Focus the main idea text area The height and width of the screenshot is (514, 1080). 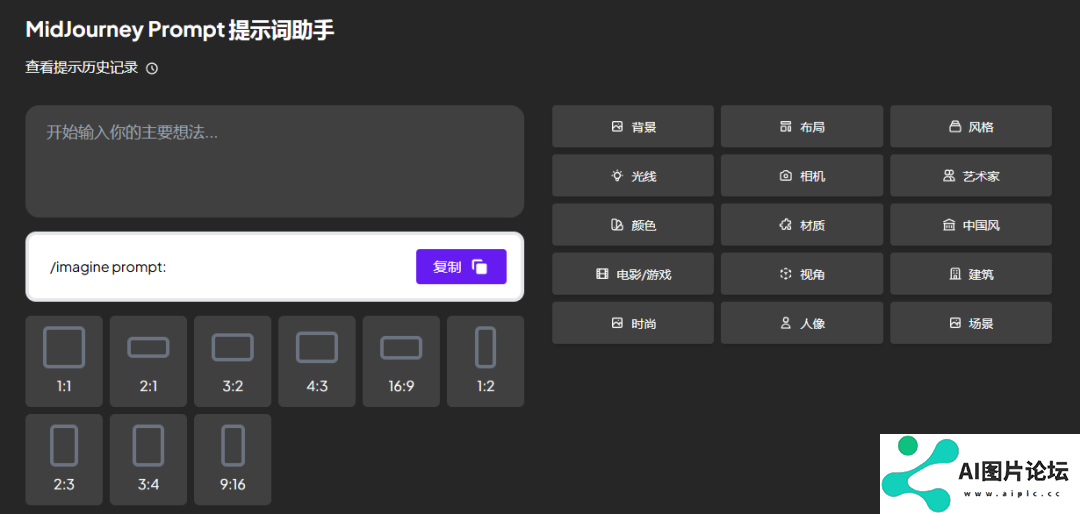pyautogui.click(x=275, y=161)
